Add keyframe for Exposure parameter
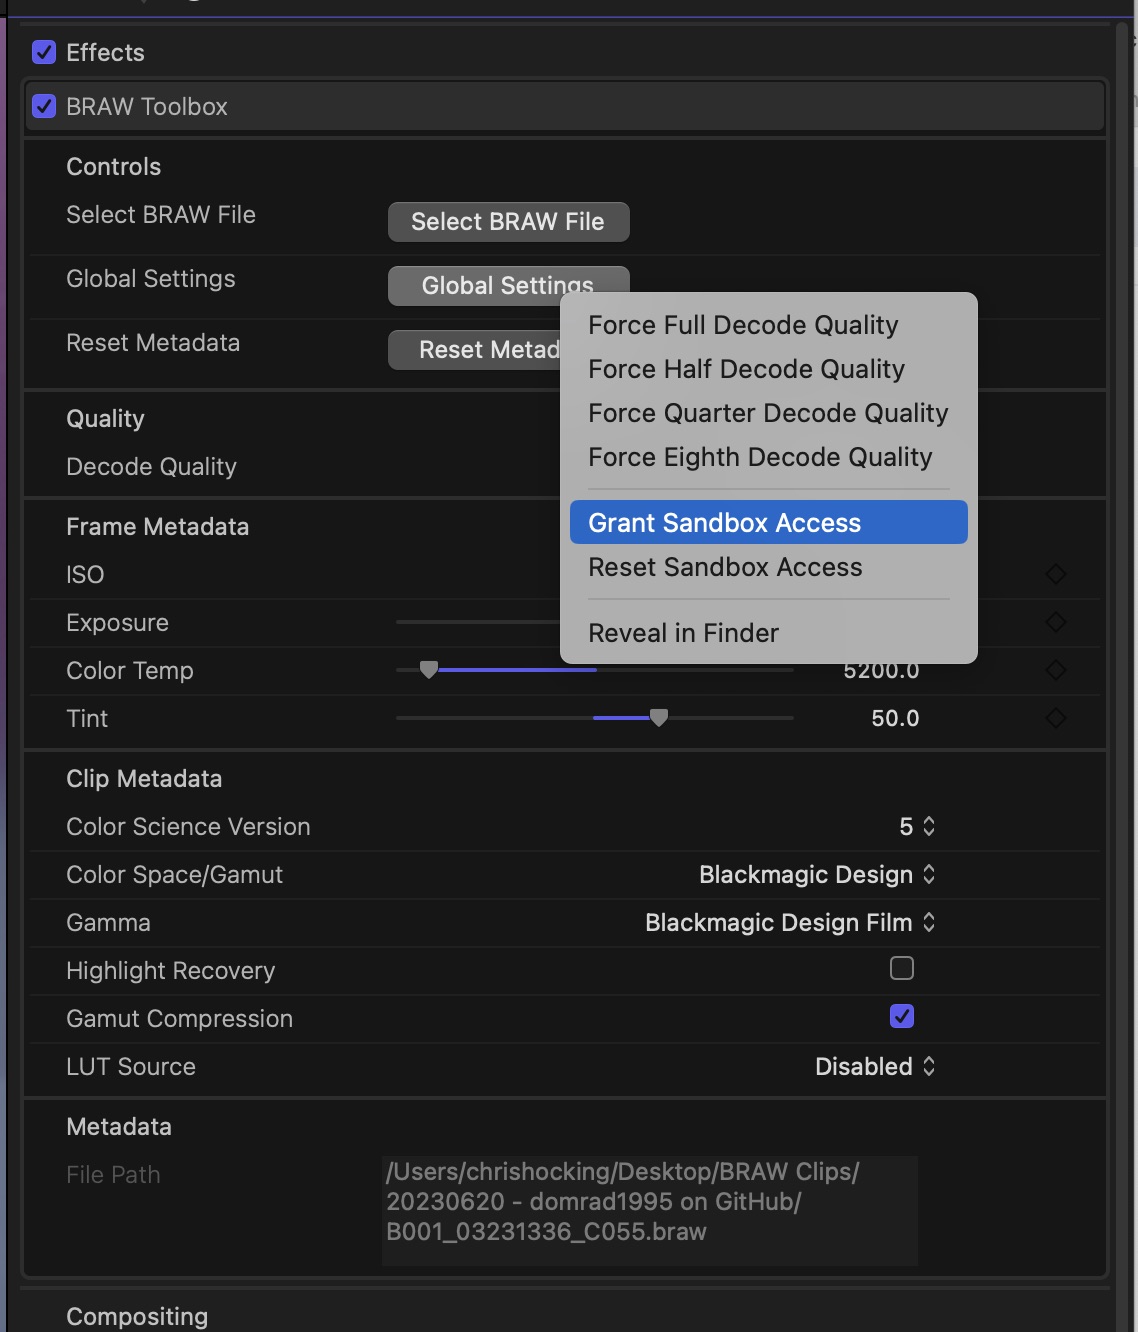1138x1332 pixels. click(1055, 622)
